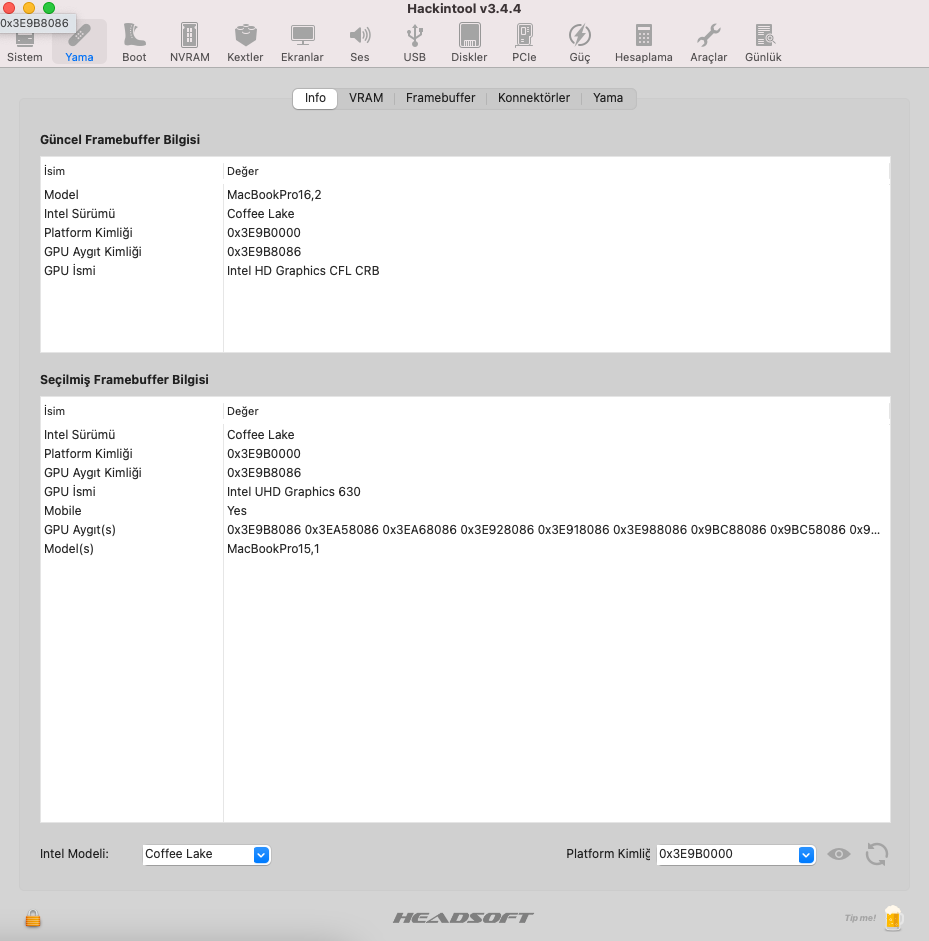Switch to the VRAM tab
The height and width of the screenshot is (941, 929).
point(366,98)
